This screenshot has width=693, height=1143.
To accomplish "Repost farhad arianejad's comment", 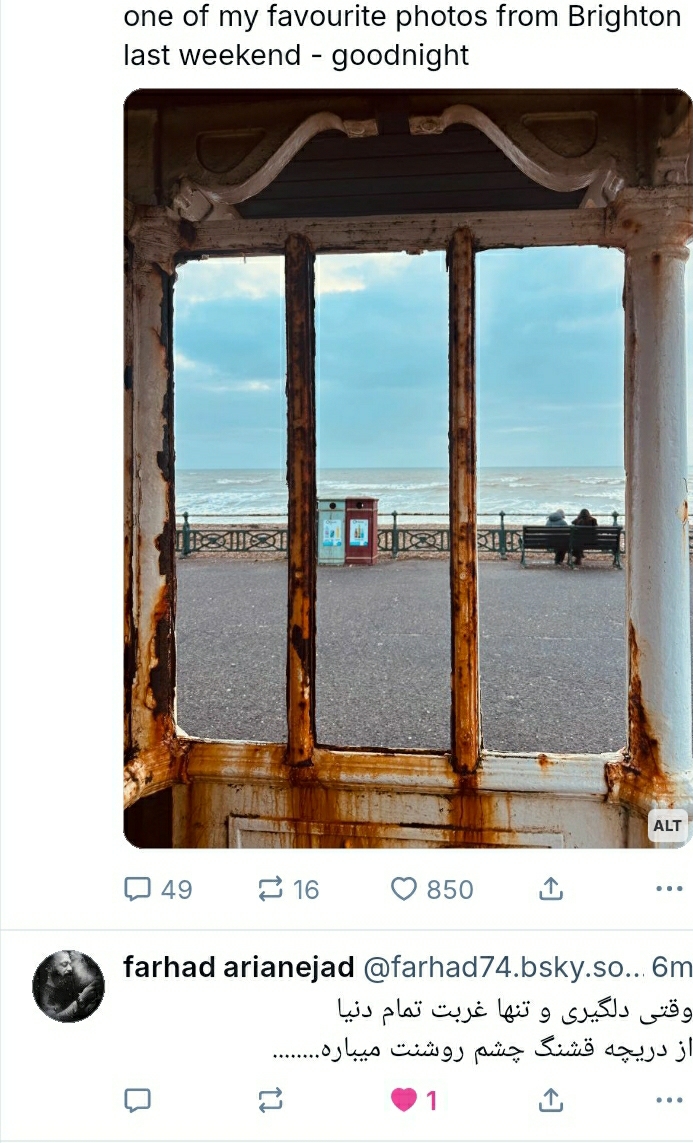I will [270, 1100].
